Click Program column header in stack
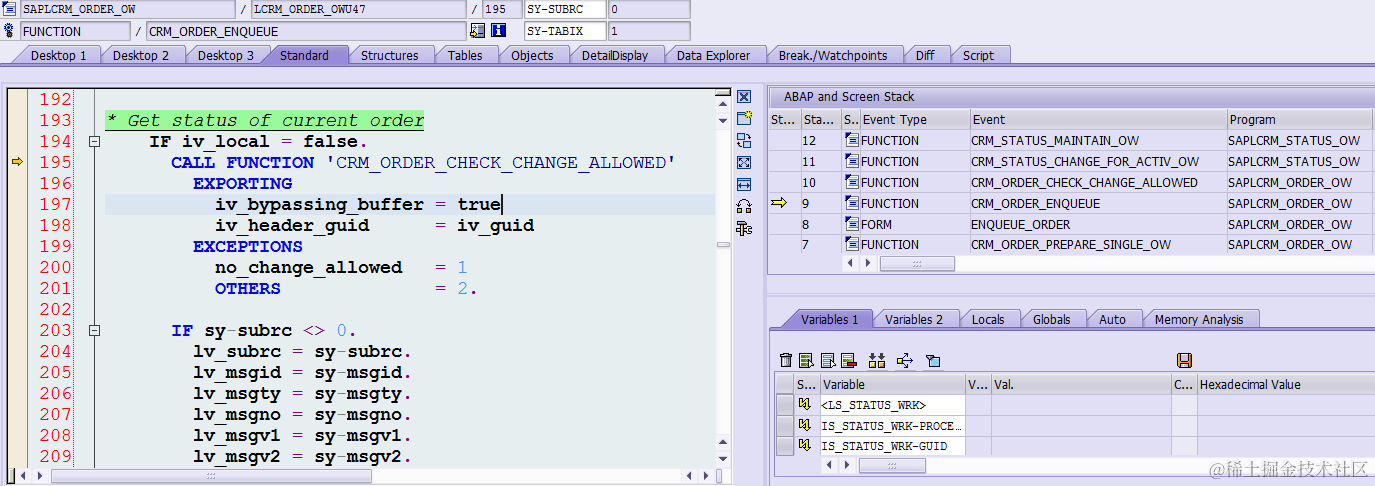This screenshot has height=486, width=1375. point(1299,120)
